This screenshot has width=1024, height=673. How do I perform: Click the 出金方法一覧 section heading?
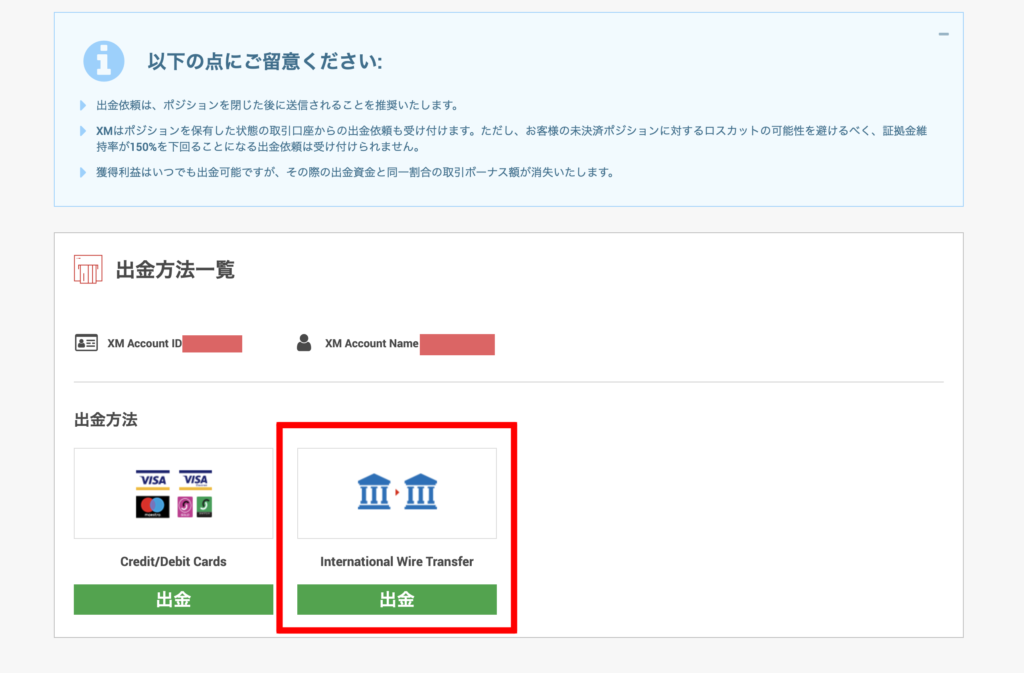(x=176, y=270)
